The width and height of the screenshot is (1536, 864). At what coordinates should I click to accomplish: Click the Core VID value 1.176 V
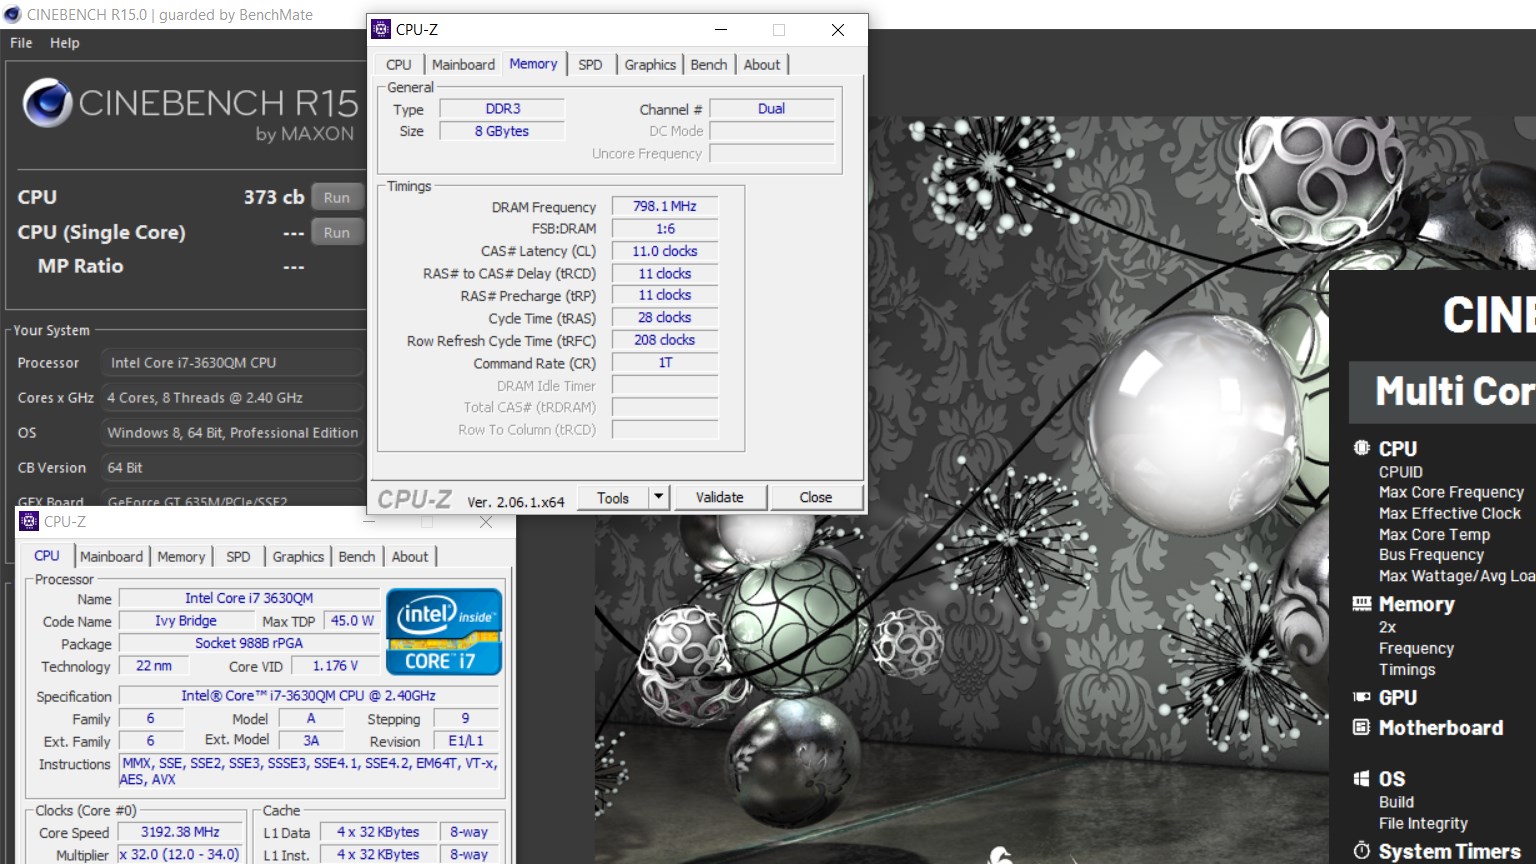(x=335, y=665)
